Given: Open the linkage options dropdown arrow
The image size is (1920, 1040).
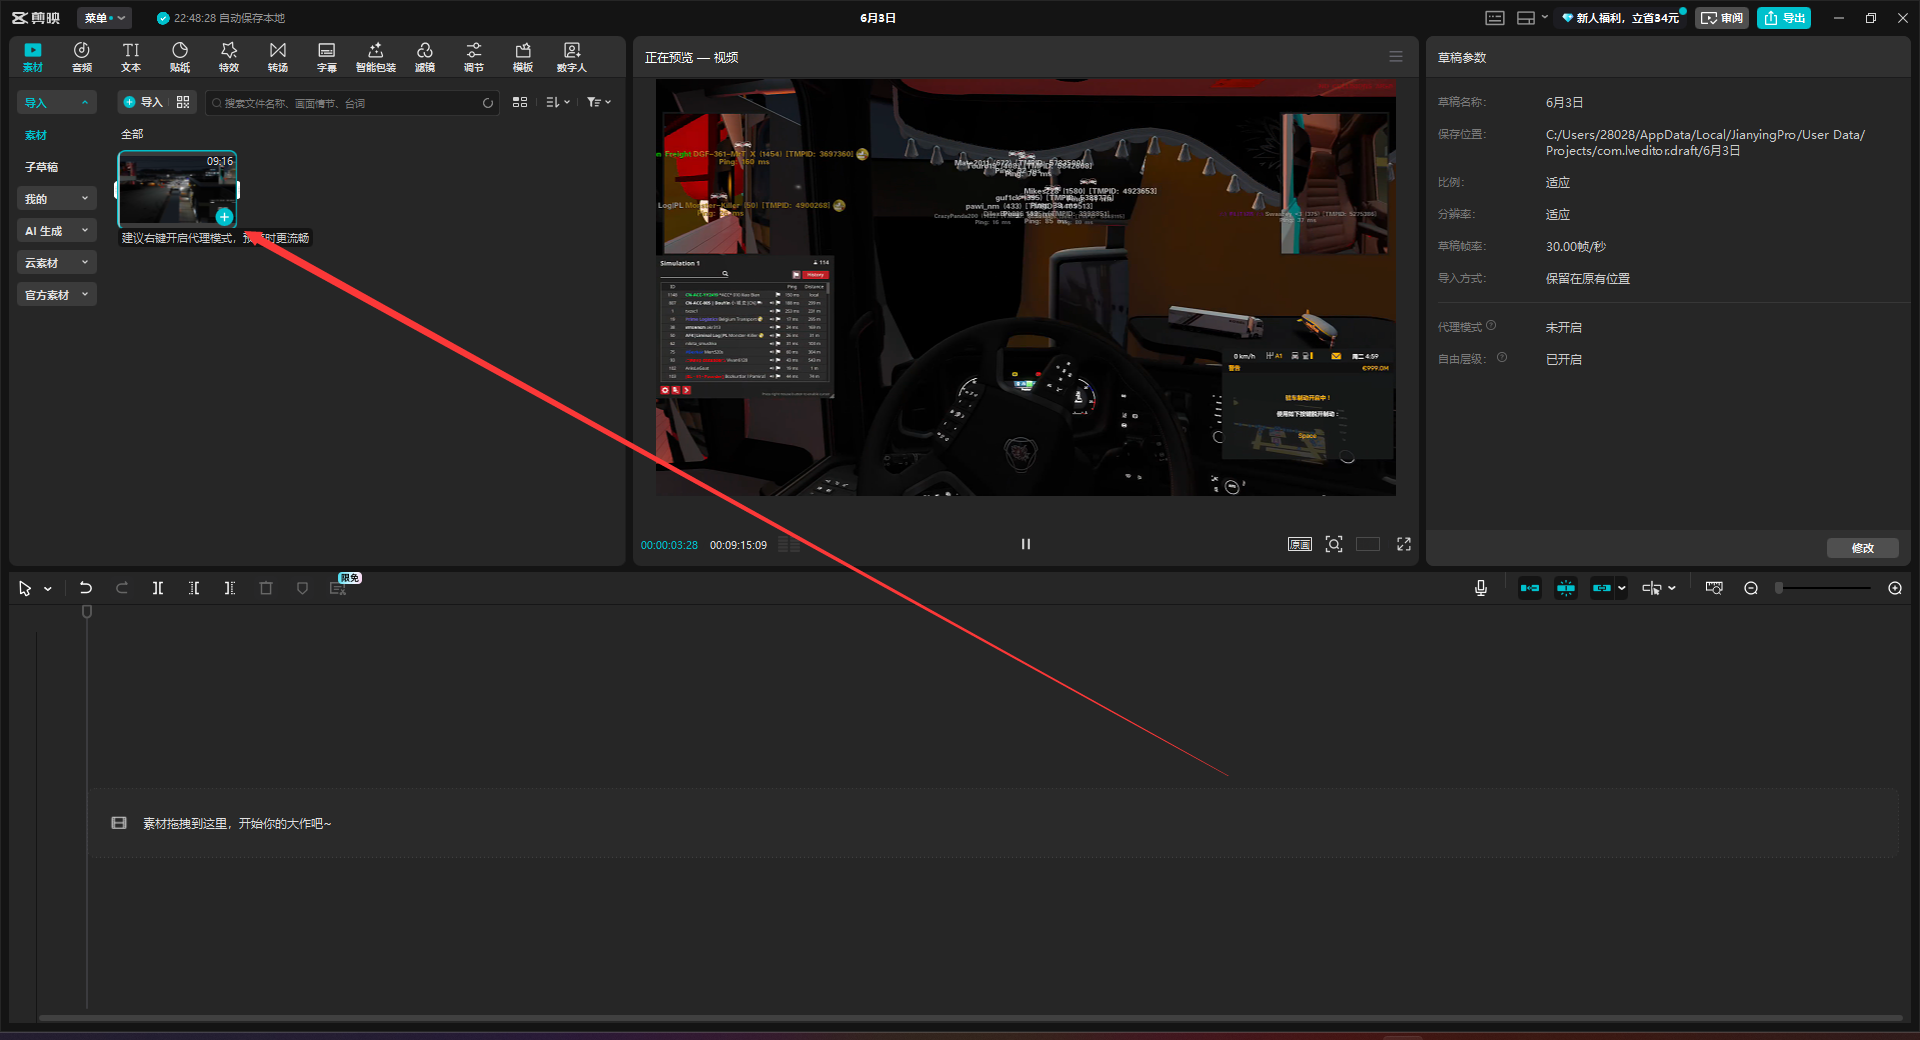Looking at the screenshot, I should point(1621,588).
